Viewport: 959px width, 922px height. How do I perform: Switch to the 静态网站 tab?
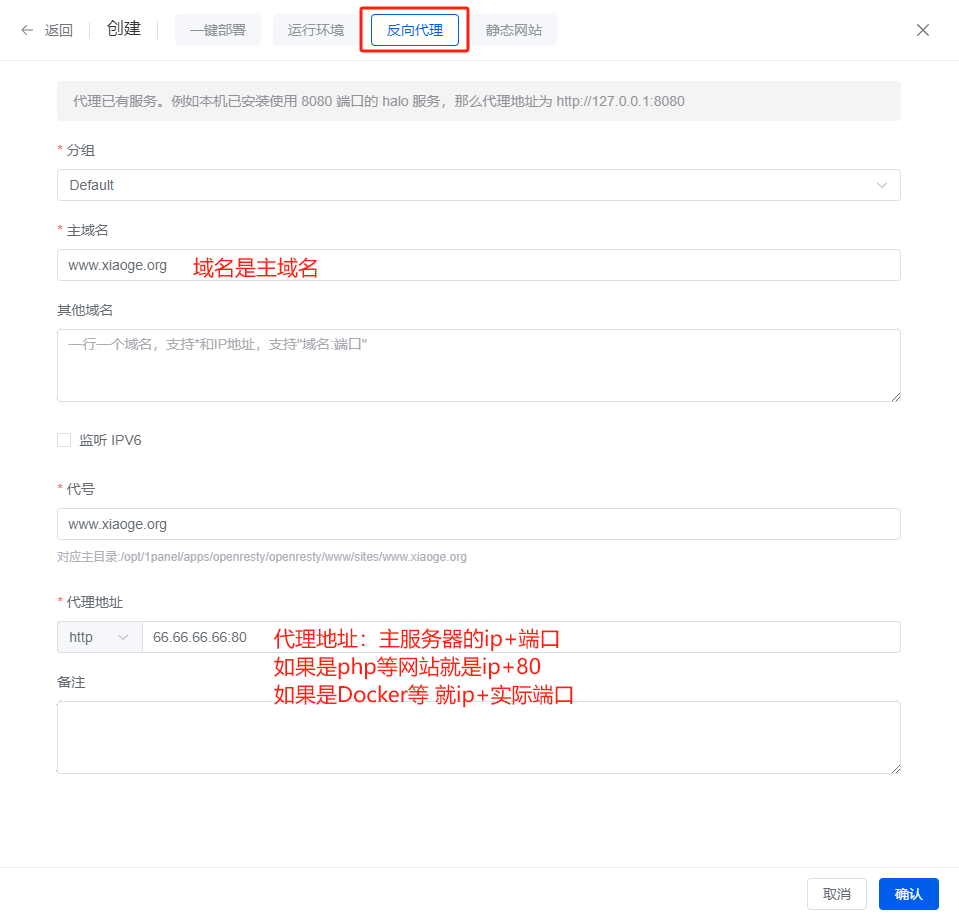click(x=514, y=30)
